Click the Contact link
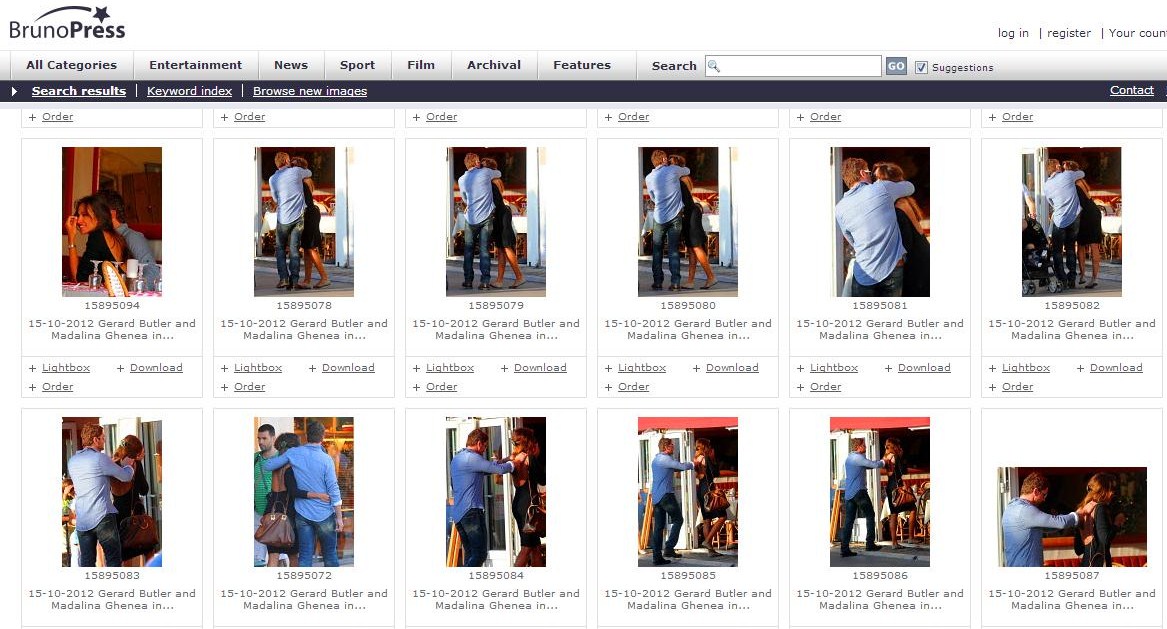The image size is (1167, 629). click(x=1131, y=90)
